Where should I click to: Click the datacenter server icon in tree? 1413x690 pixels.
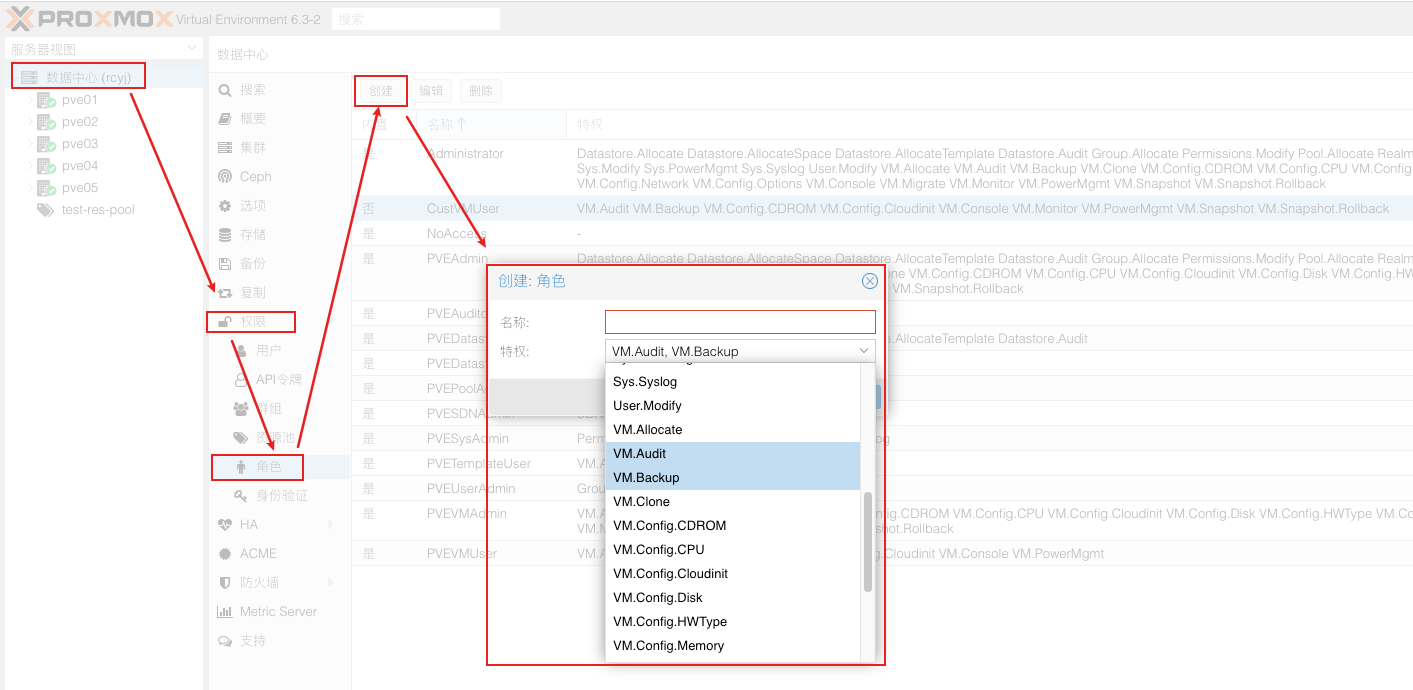click(x=29, y=78)
